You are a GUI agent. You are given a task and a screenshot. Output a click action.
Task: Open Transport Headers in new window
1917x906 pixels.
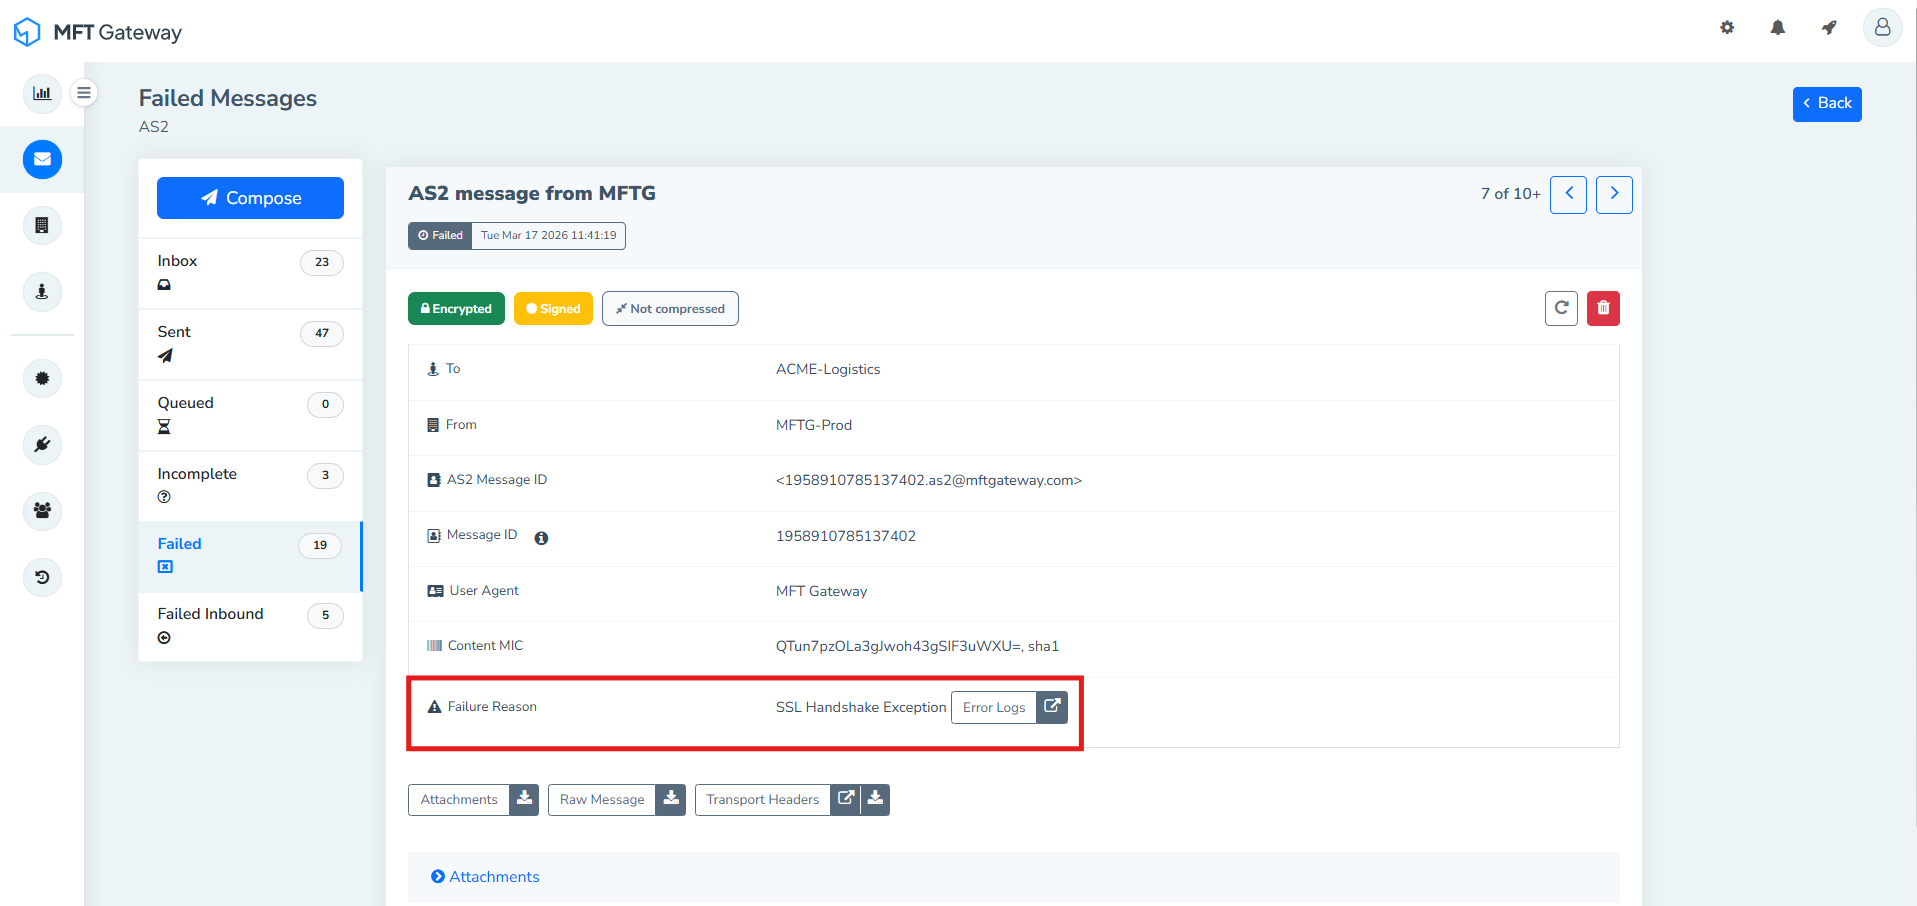click(846, 799)
